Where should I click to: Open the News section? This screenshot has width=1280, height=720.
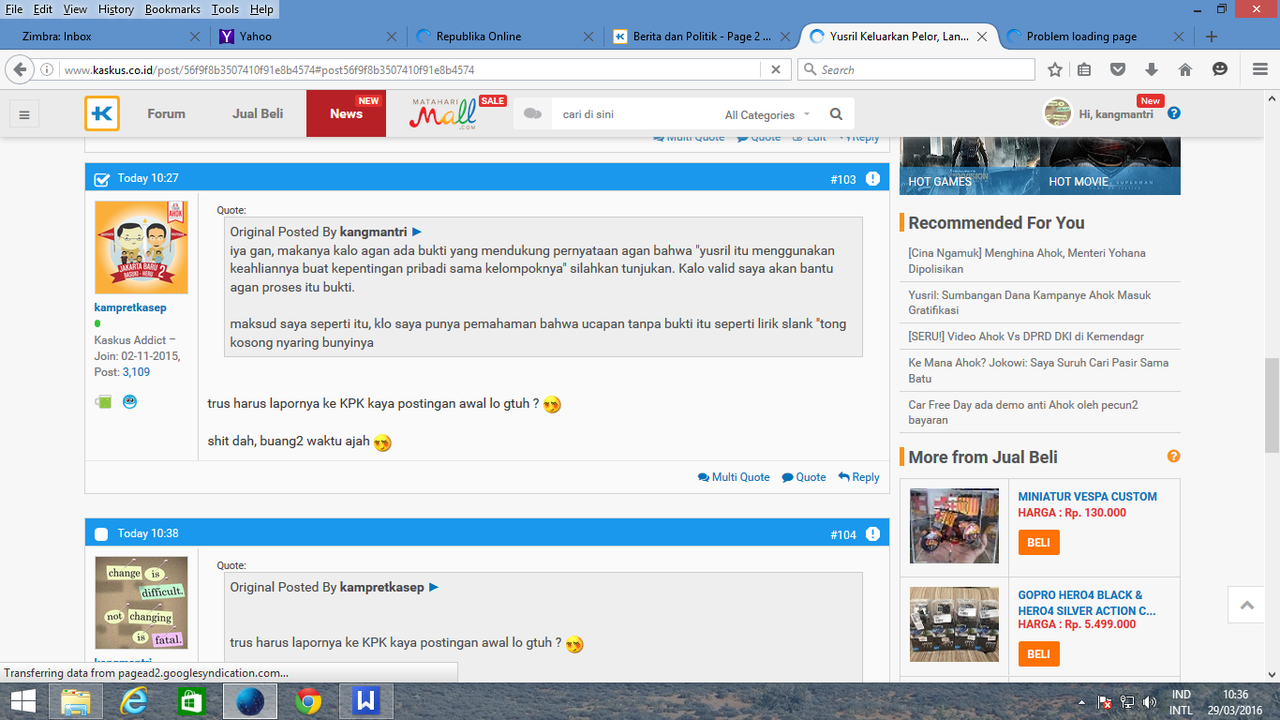point(346,114)
